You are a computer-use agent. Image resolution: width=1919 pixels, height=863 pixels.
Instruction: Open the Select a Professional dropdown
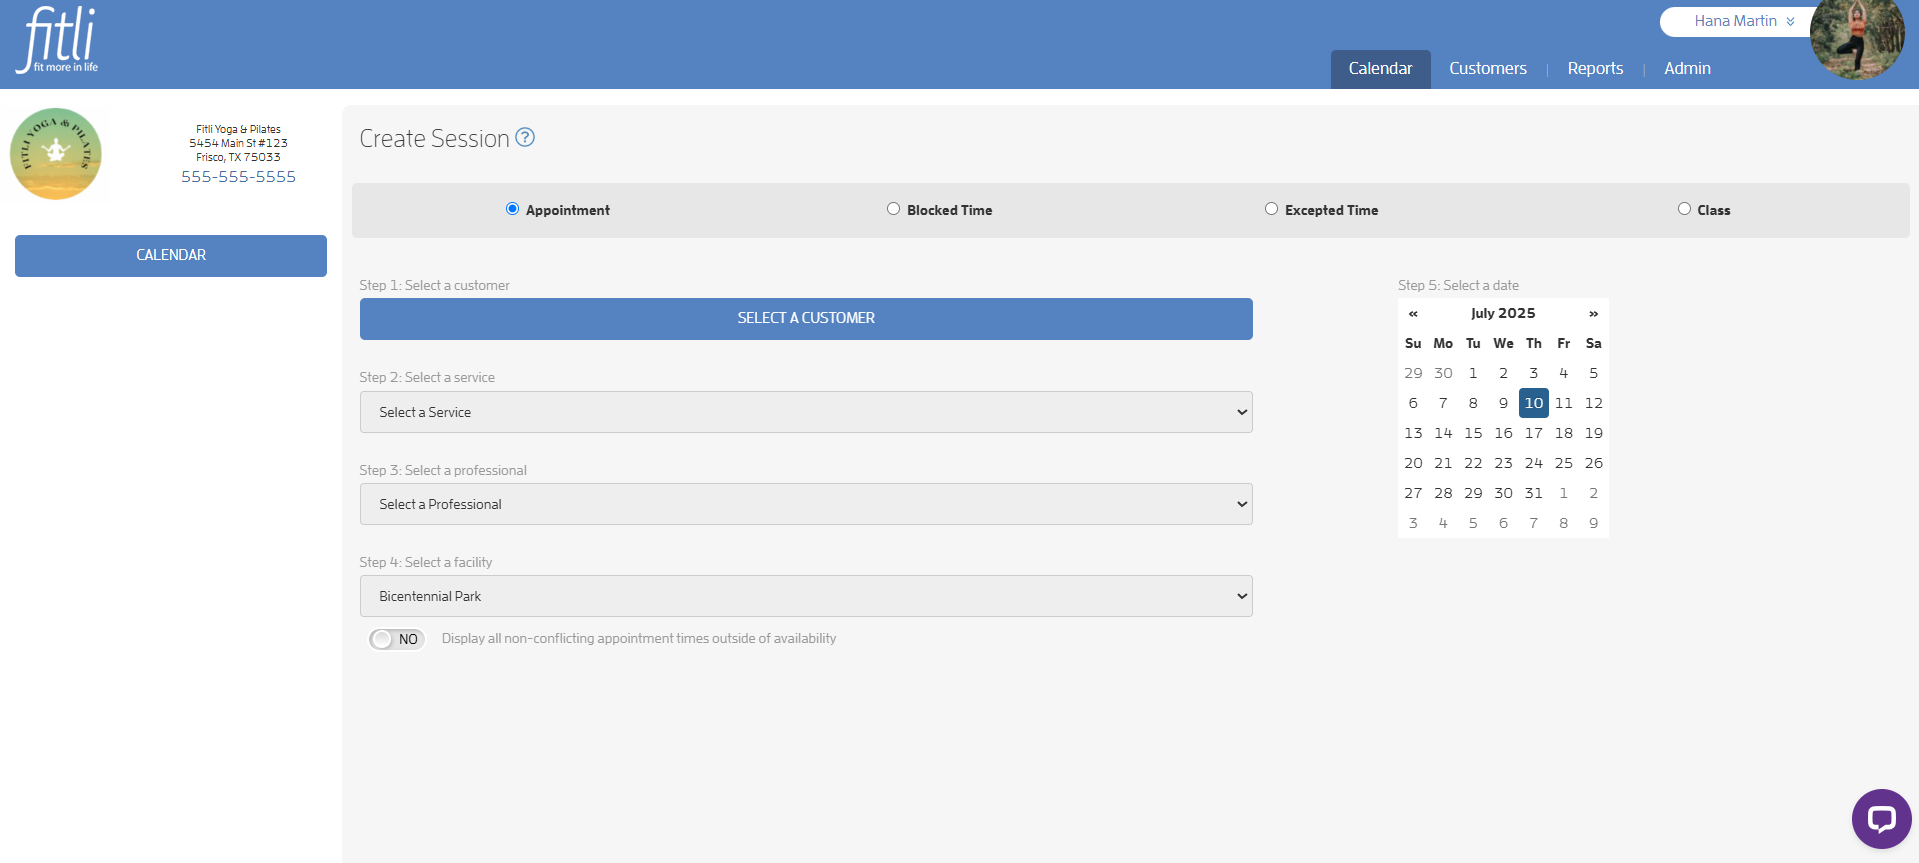[806, 504]
